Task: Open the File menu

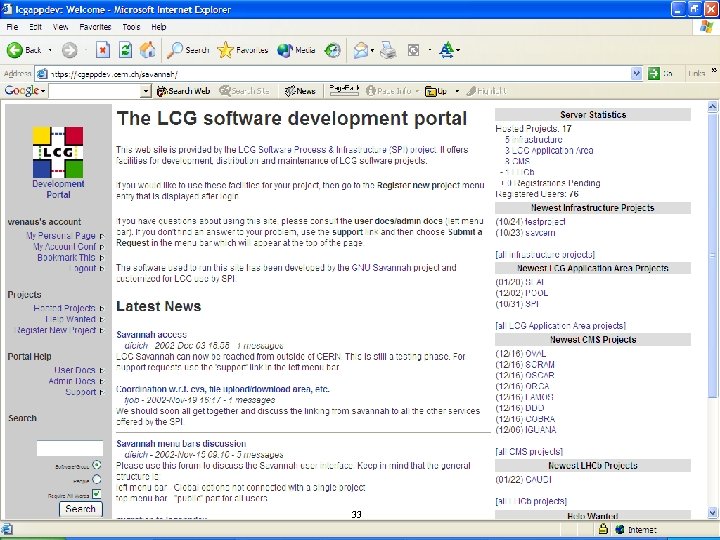Action: click(x=12, y=27)
